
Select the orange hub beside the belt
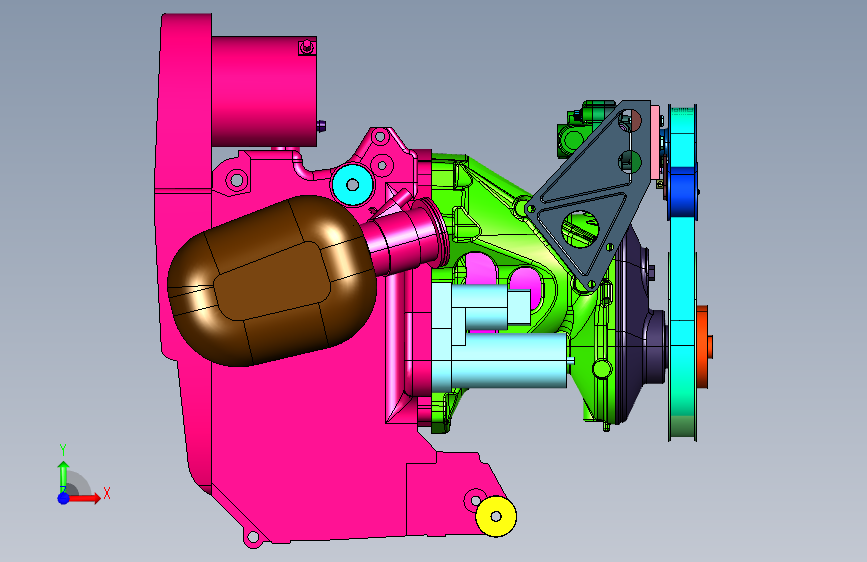(704, 346)
